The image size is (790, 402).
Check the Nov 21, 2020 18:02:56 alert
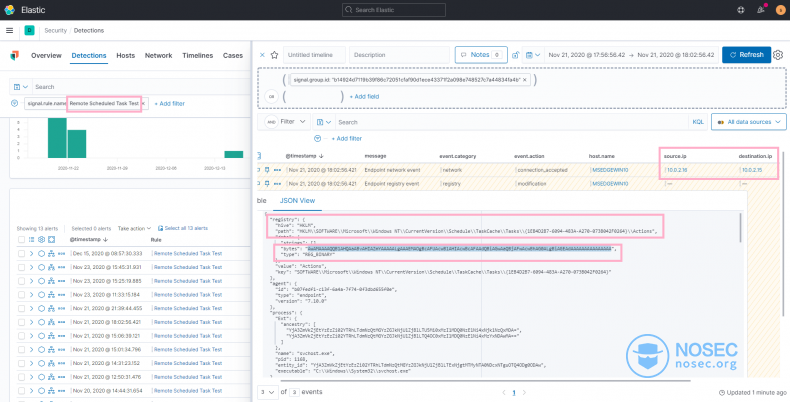[21, 322]
